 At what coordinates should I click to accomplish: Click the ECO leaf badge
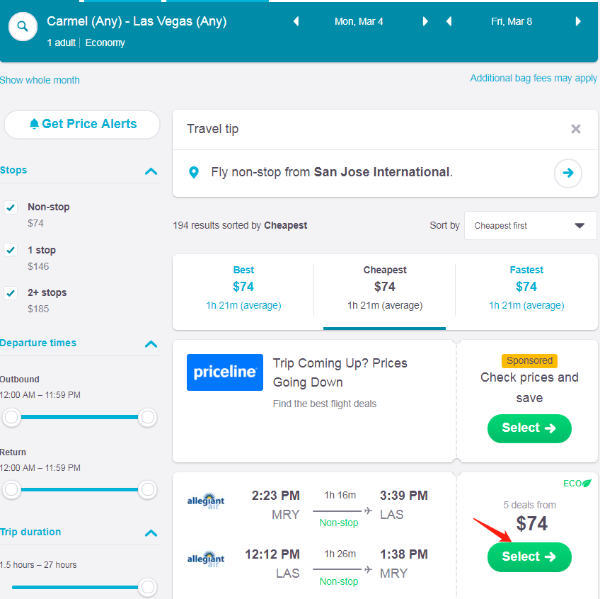(x=577, y=483)
